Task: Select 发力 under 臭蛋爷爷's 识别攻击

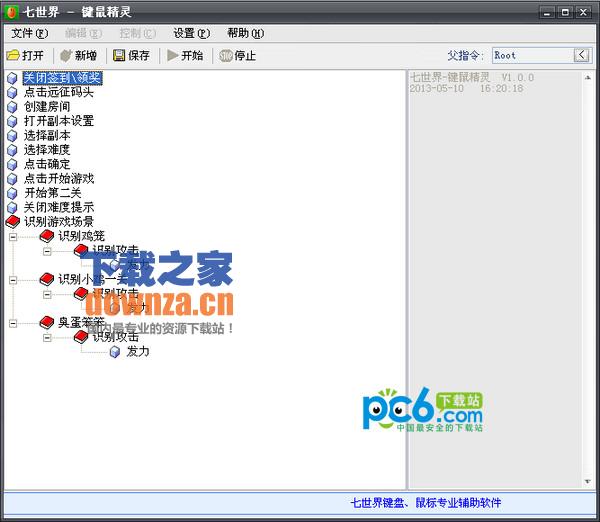Action: (x=138, y=352)
